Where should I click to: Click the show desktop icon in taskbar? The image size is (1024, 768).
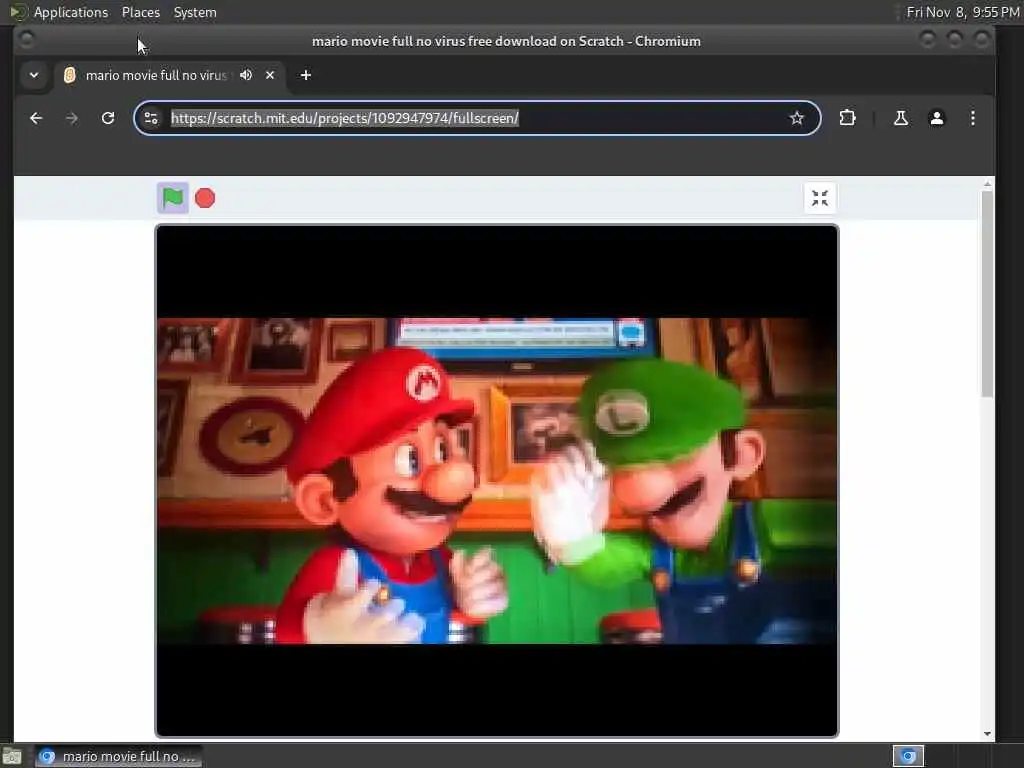tap(12, 756)
